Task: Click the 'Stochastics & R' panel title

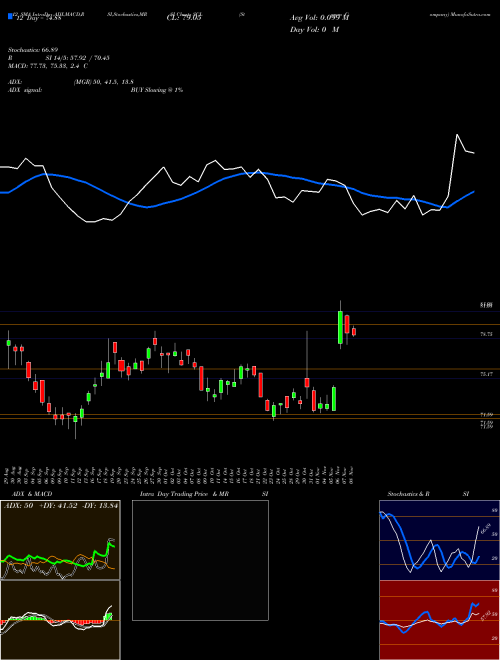Action: [408, 494]
